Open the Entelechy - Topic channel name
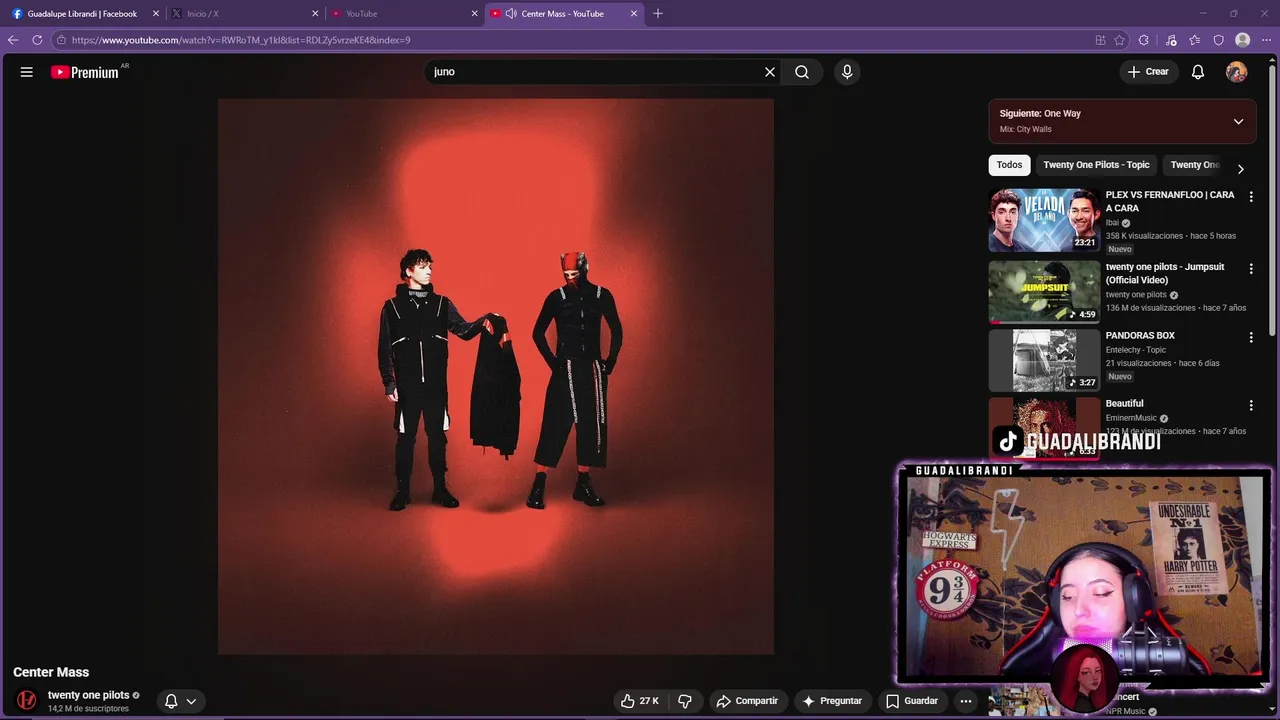1280x720 pixels. pos(1136,350)
